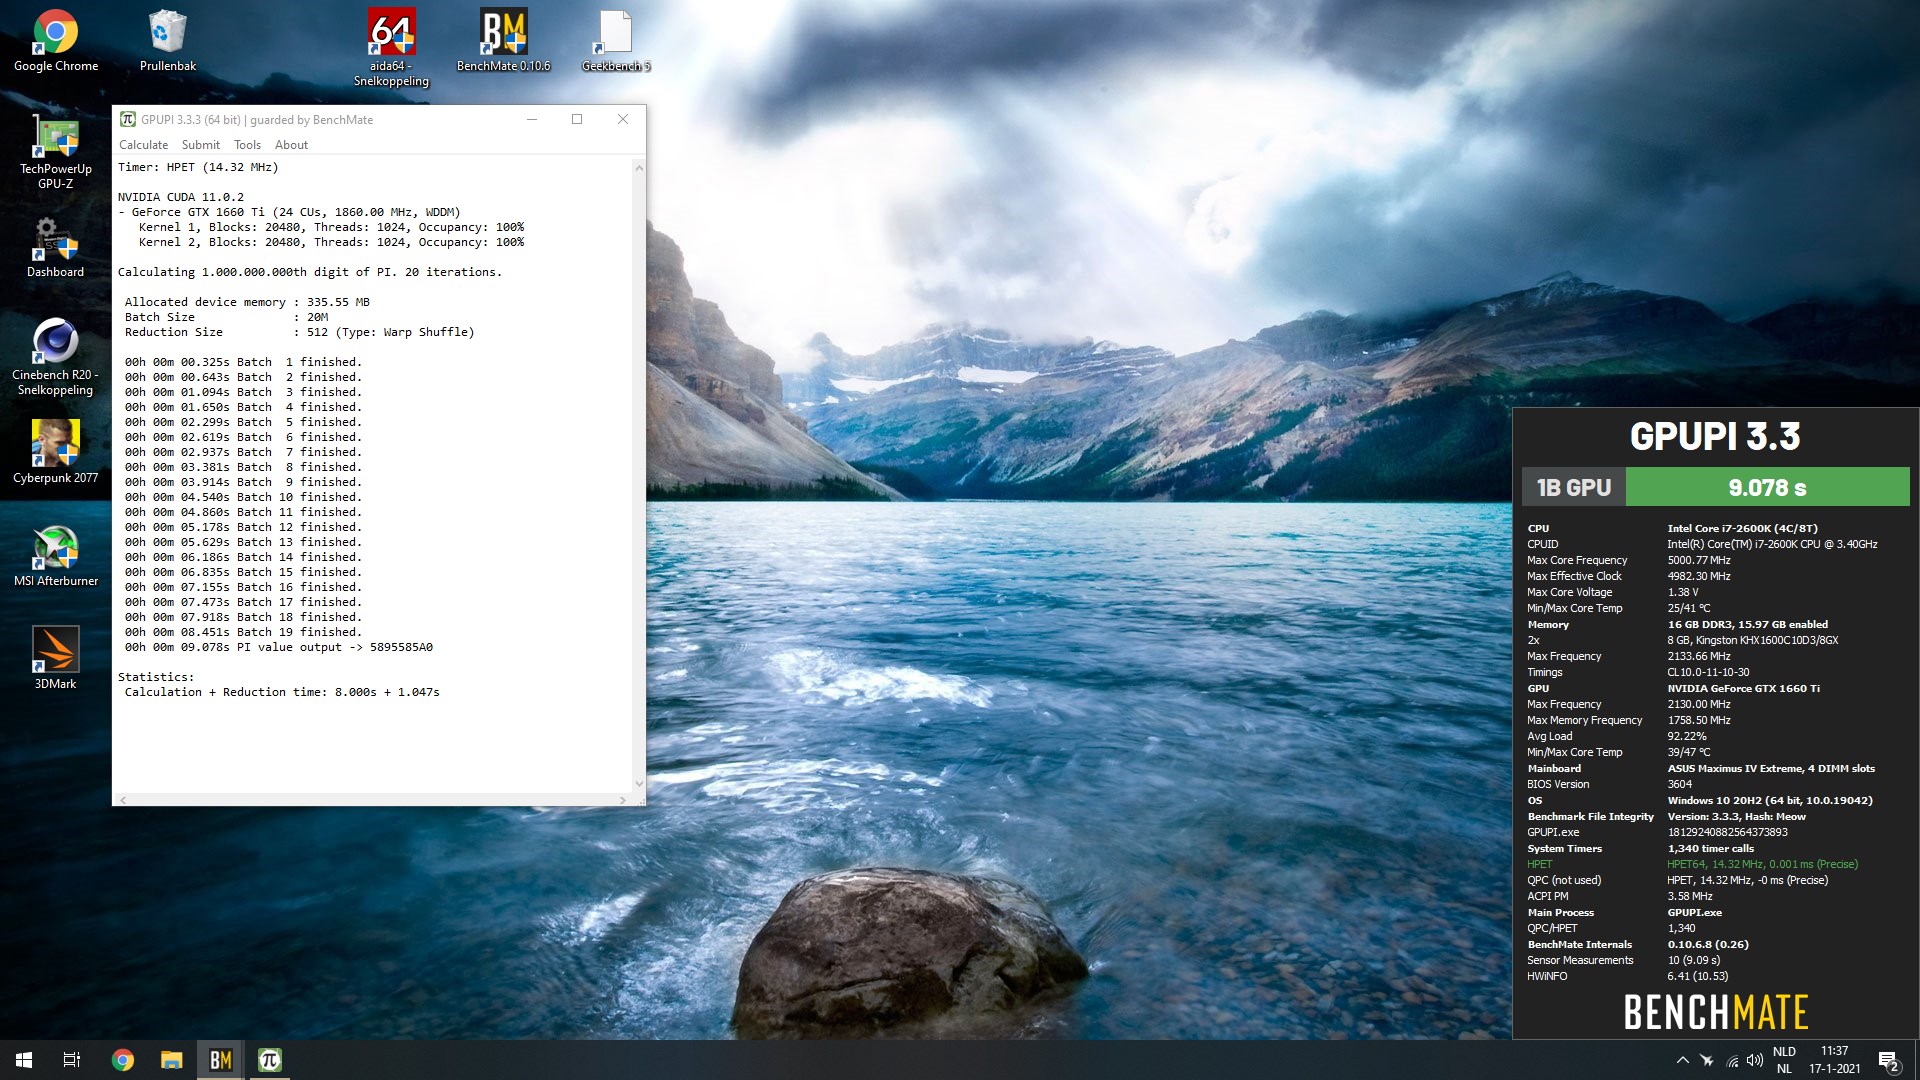The width and height of the screenshot is (1920, 1080).
Task: Click the Batch 19 finished line
Action: click(x=243, y=632)
